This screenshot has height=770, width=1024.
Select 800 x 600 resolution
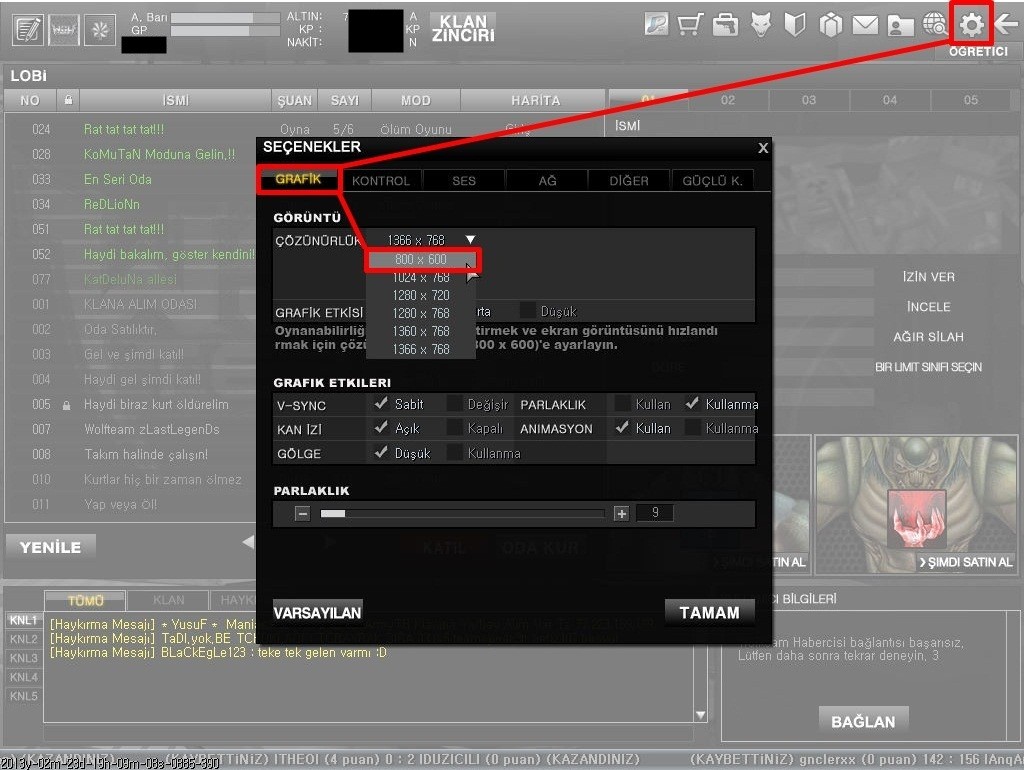(x=421, y=259)
